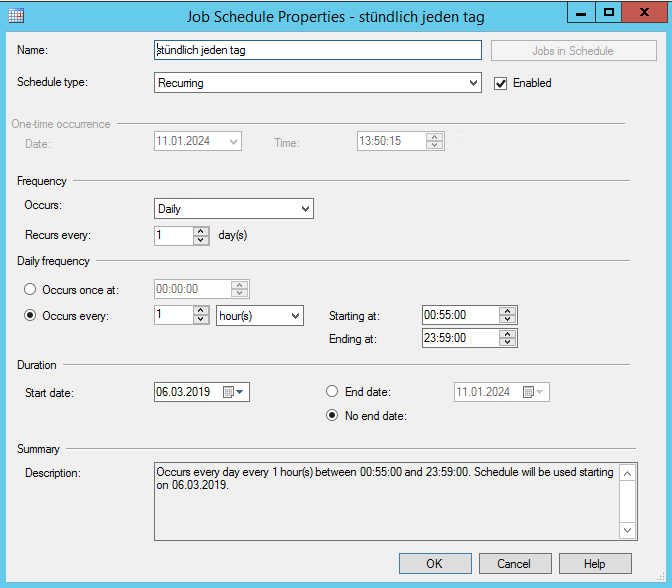Increase the Occurs every interval value
Viewport: 672px width, 588px height.
click(x=201, y=311)
